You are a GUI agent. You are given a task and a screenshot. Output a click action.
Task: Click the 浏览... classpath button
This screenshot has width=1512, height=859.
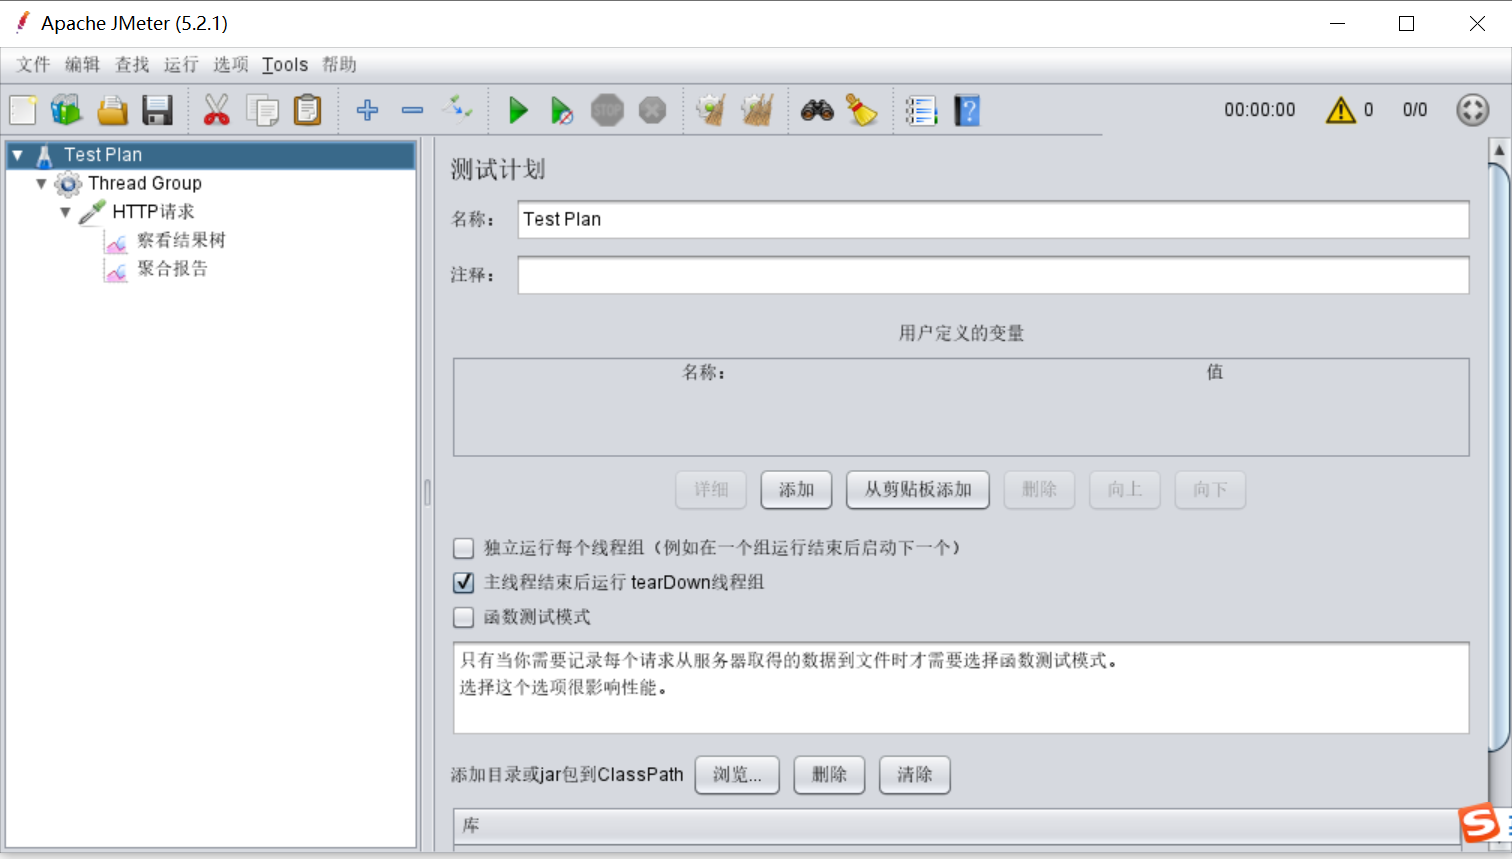[x=737, y=775]
